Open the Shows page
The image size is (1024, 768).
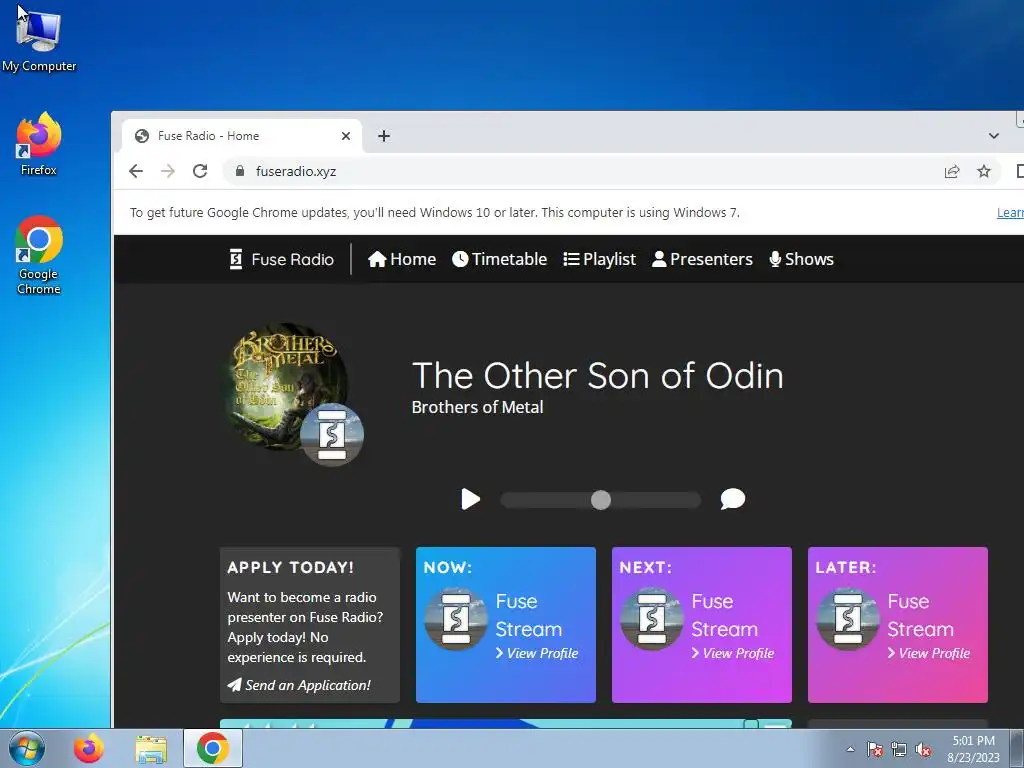[x=801, y=259]
